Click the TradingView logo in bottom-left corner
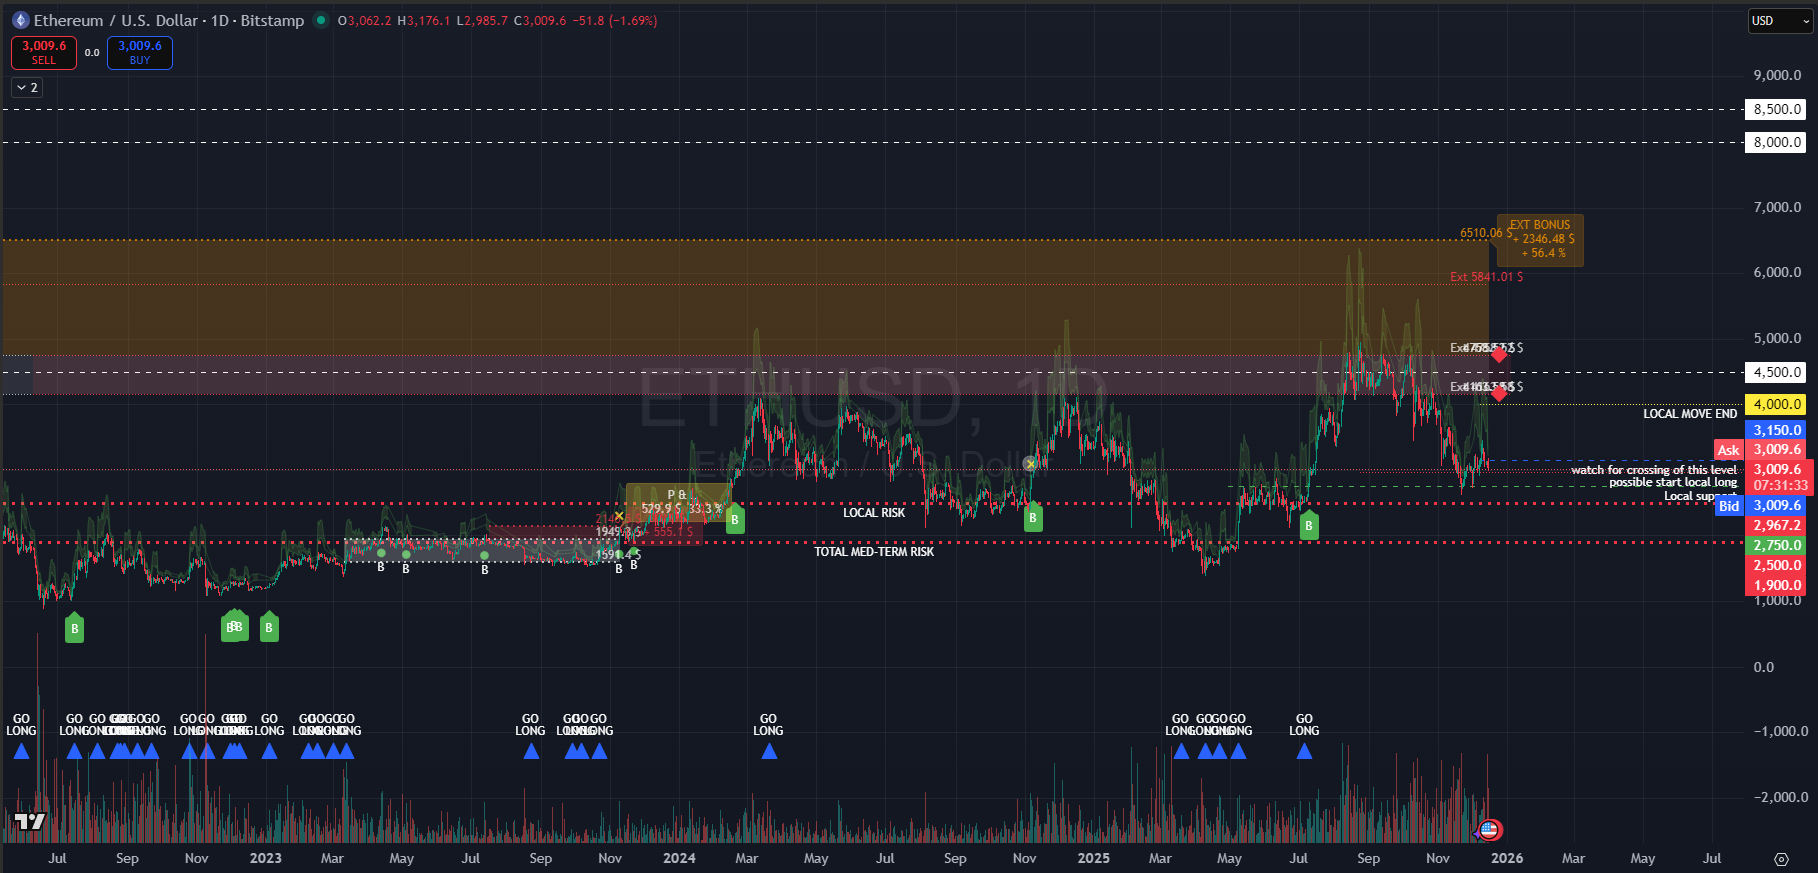 tap(30, 822)
